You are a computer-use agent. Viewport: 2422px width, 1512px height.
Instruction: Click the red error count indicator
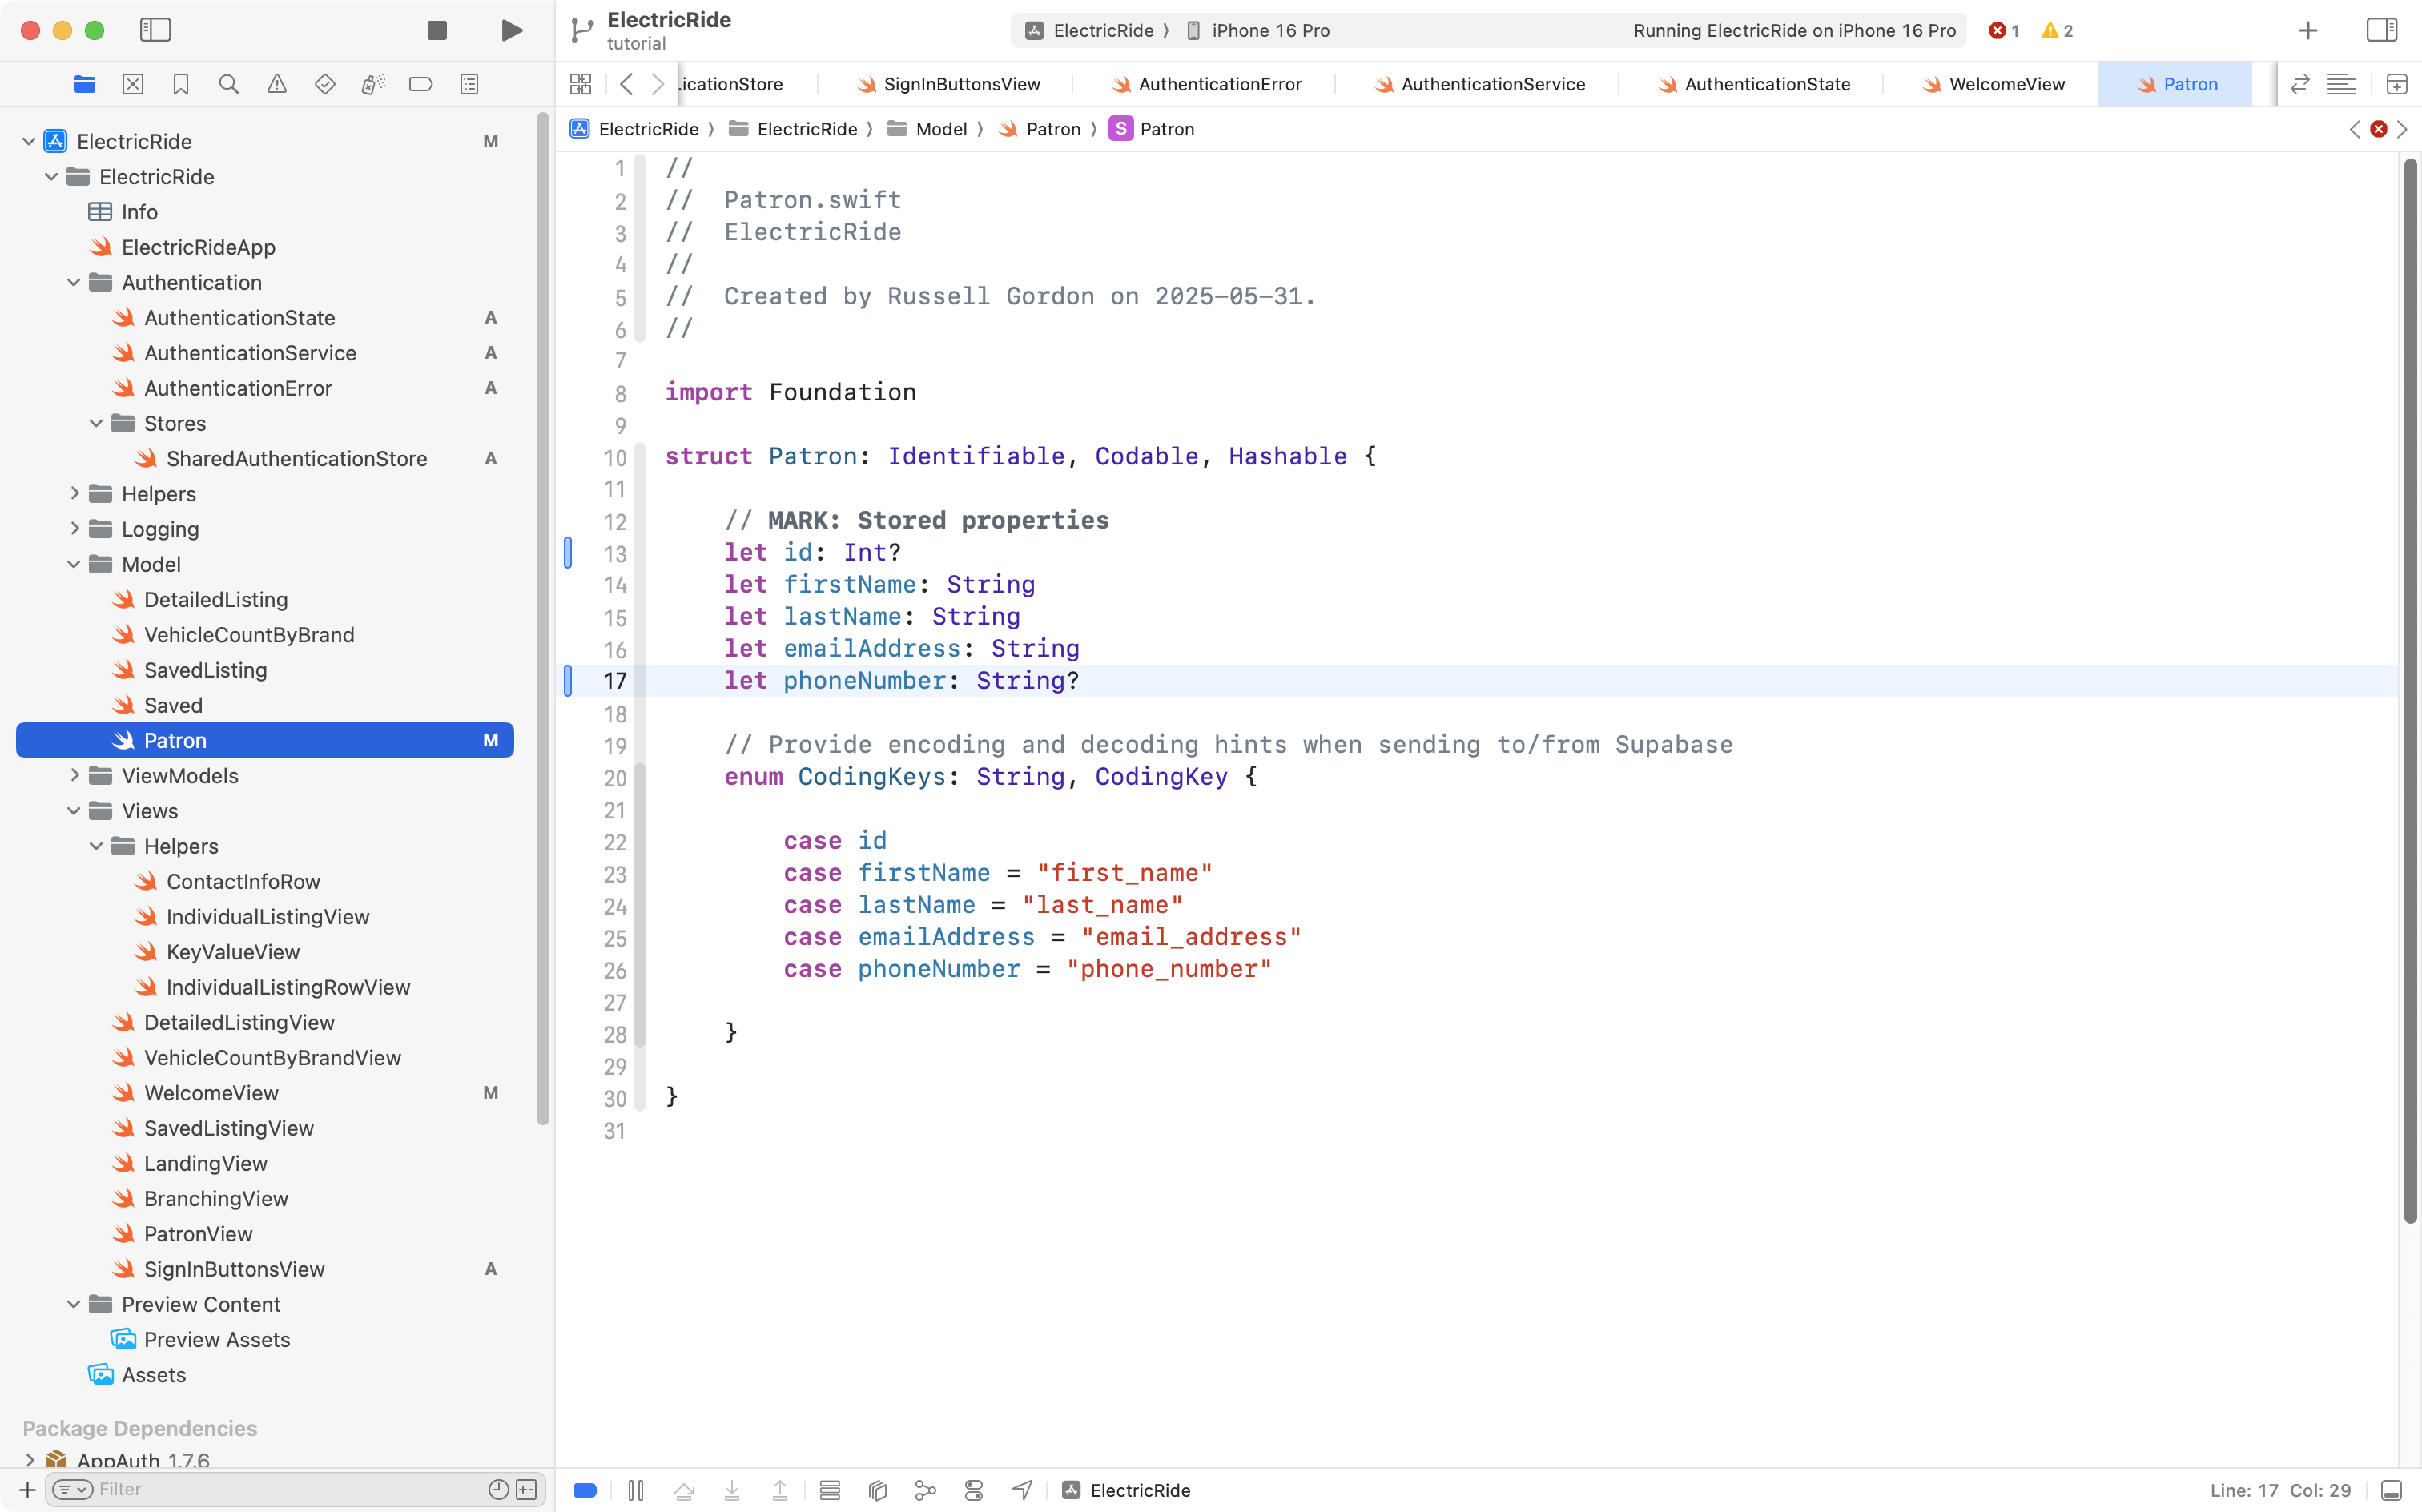(x=2003, y=30)
